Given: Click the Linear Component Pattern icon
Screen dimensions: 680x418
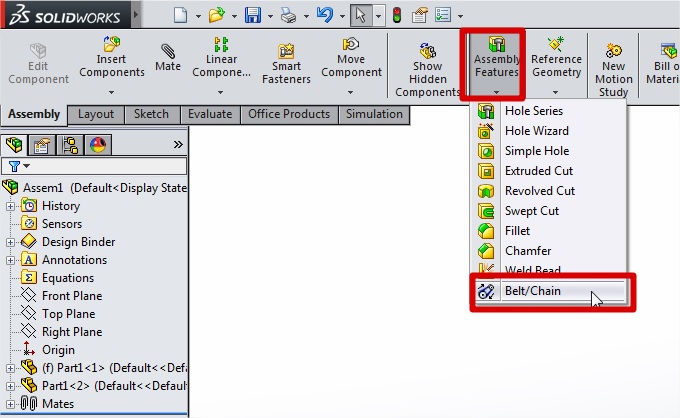Looking at the screenshot, I should 222,46.
